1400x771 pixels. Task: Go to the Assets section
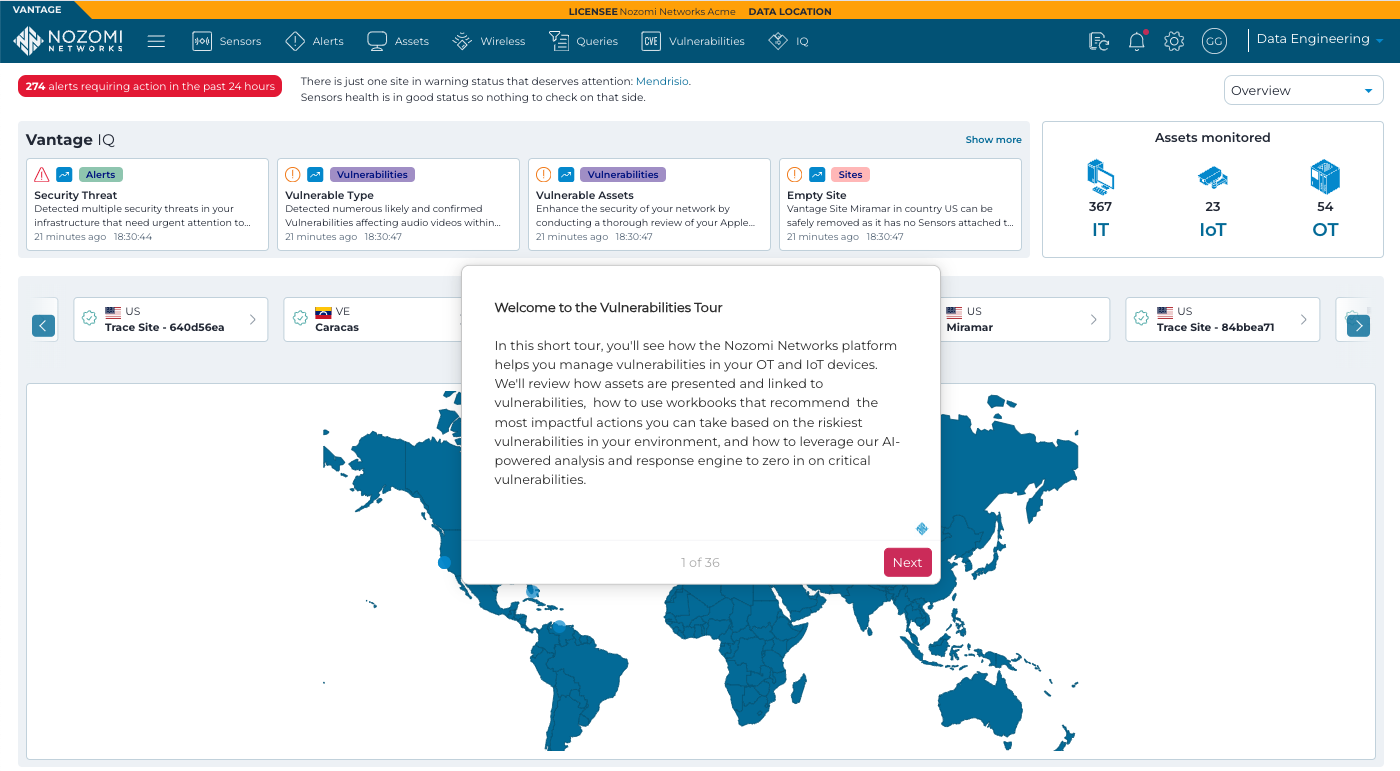(398, 41)
